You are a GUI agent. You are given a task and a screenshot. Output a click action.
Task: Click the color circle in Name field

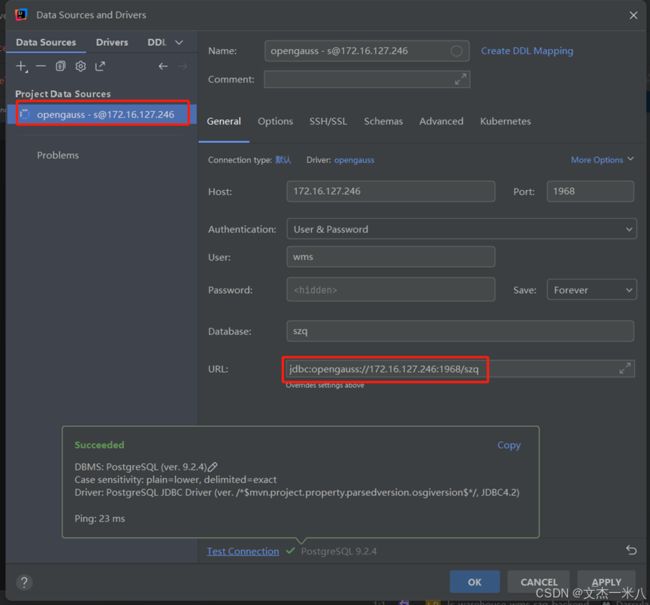pos(456,51)
